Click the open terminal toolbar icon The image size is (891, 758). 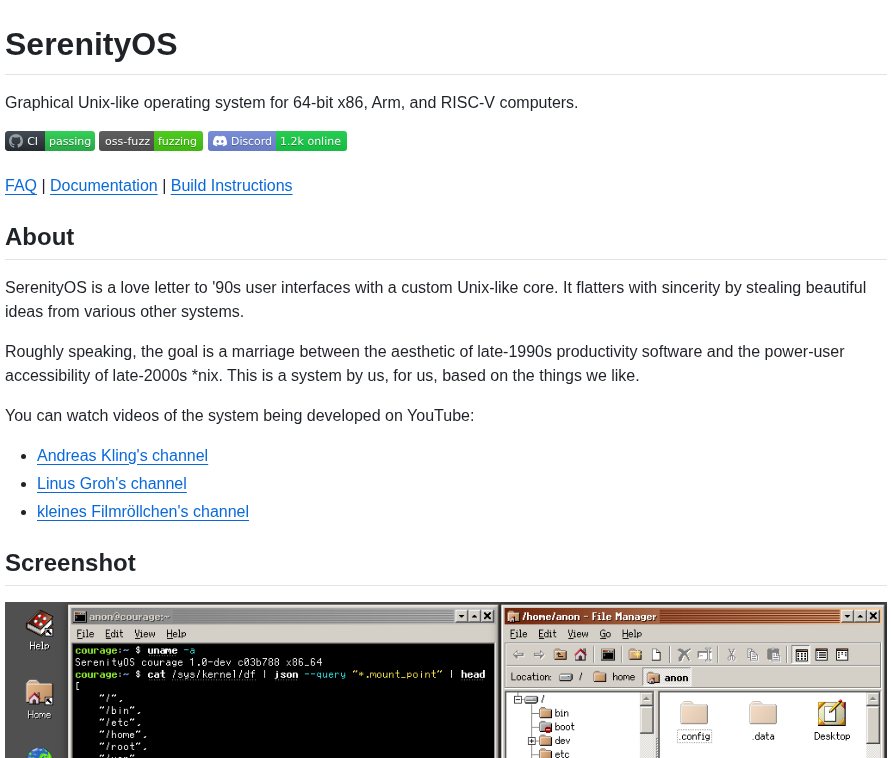point(608,655)
